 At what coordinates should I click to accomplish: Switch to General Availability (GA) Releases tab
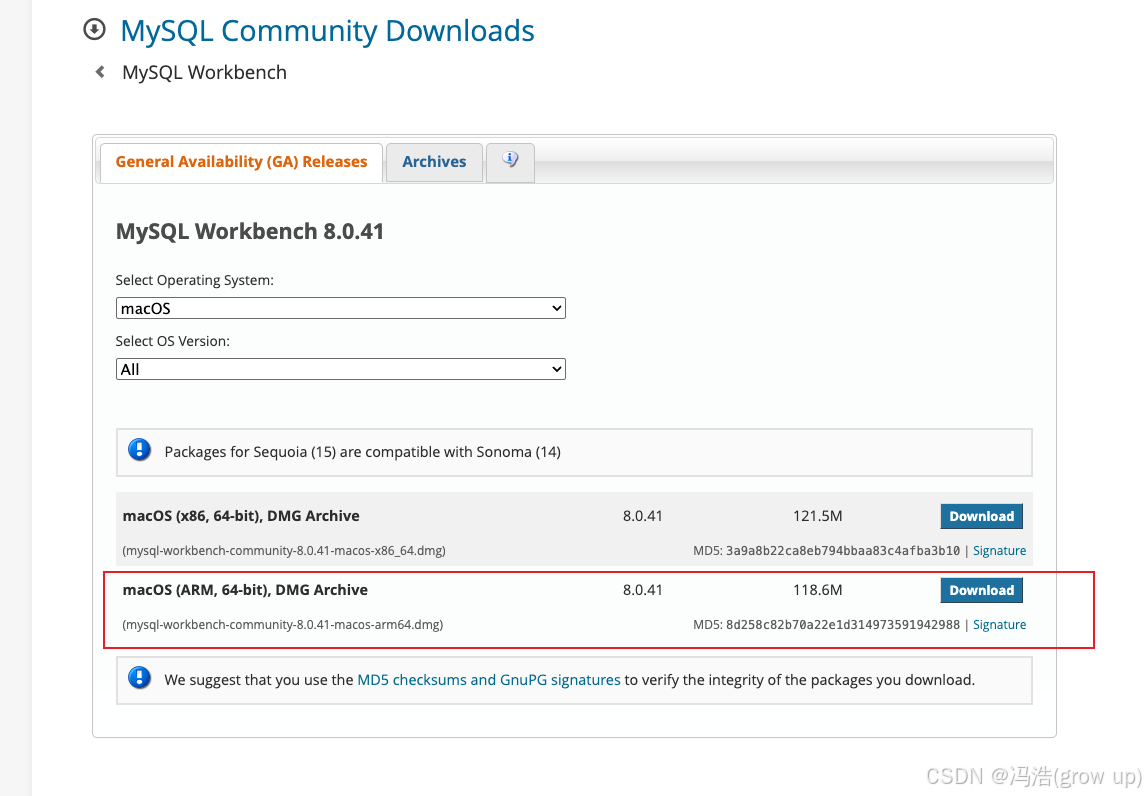pos(241,162)
